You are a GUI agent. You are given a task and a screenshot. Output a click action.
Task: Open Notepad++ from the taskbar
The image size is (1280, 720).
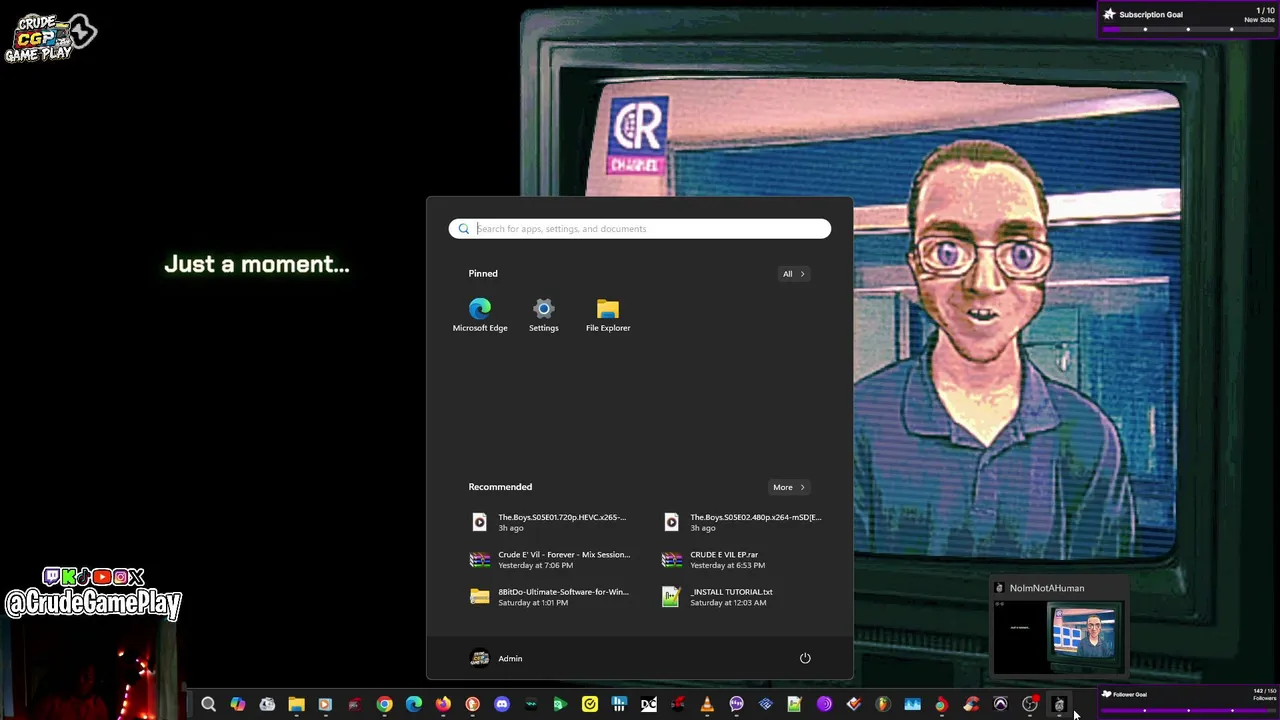tap(795, 705)
